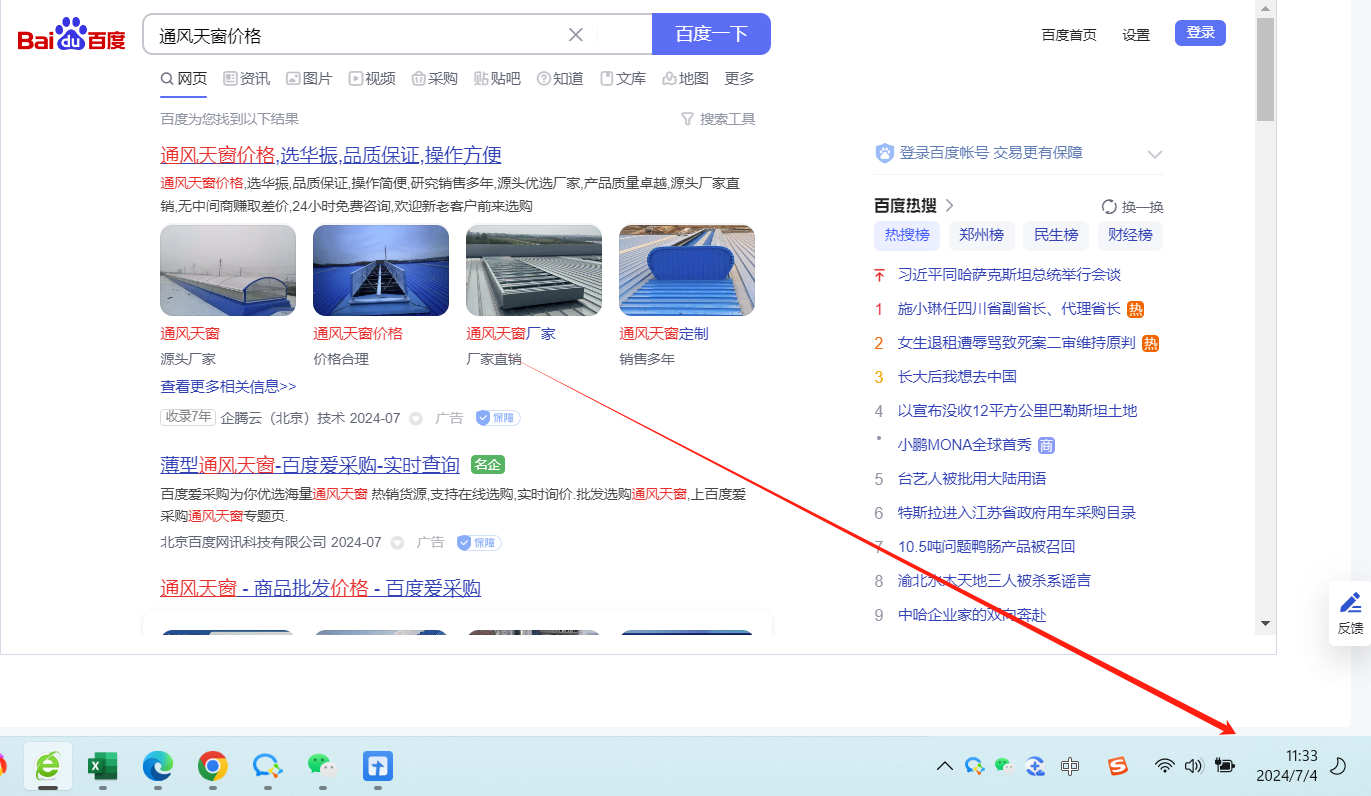1371x796 pixels.
Task: Open the 地图 tab
Action: (x=685, y=79)
